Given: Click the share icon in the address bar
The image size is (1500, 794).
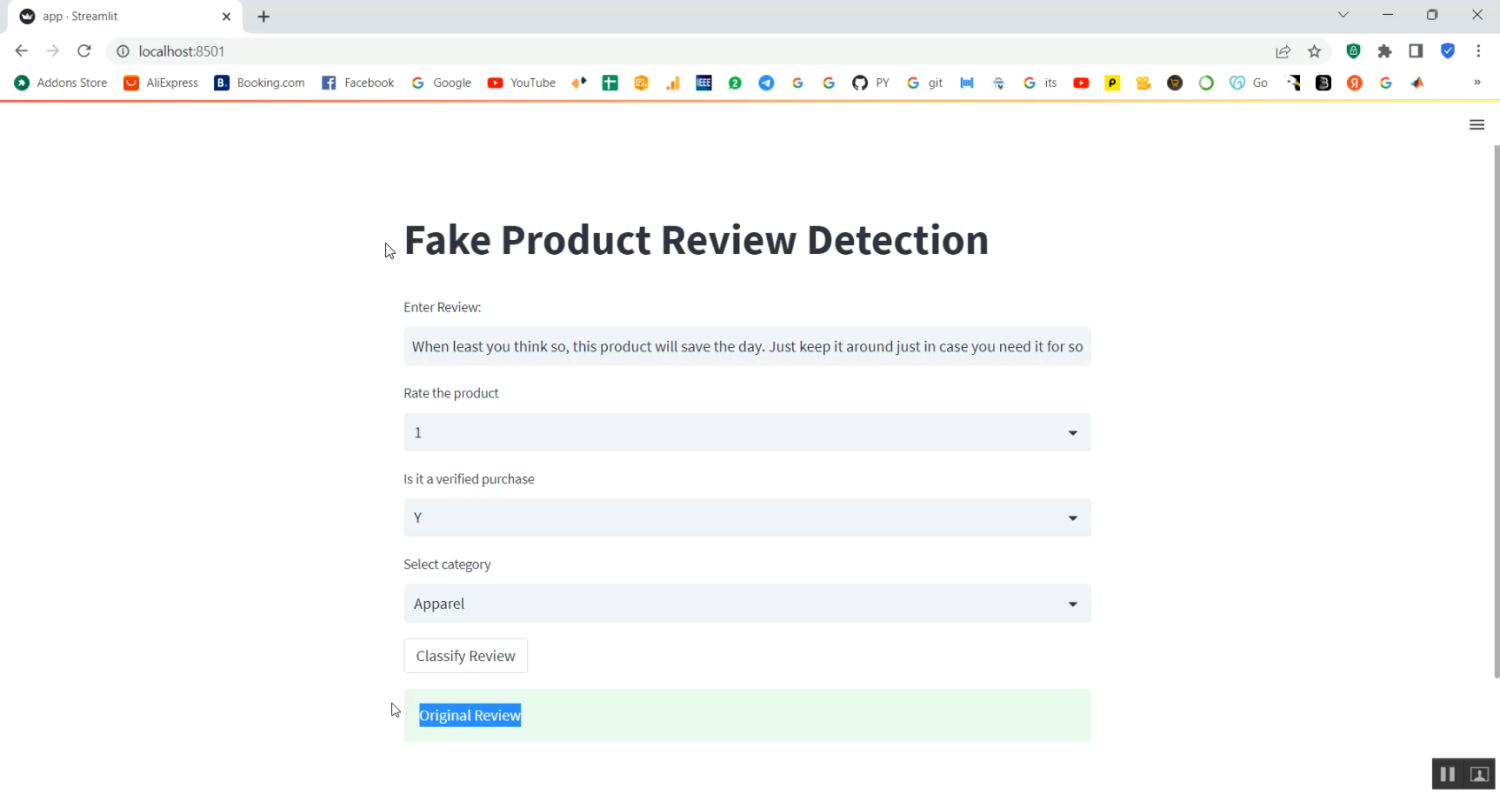Looking at the screenshot, I should 1283,51.
